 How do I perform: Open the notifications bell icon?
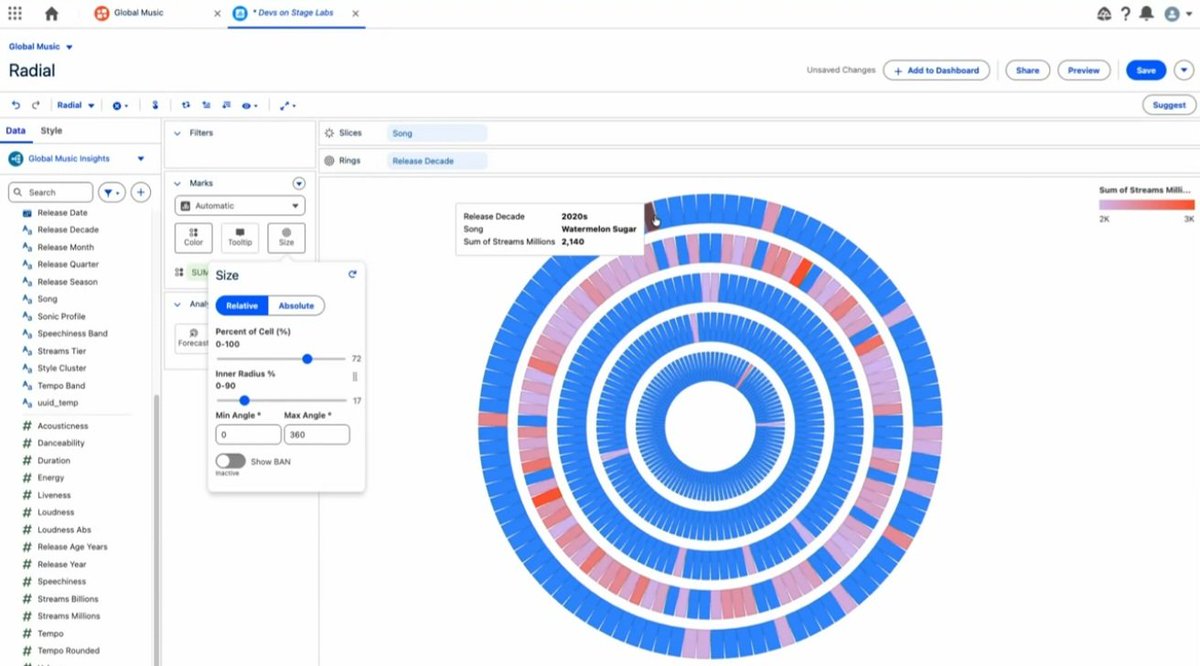1146,14
